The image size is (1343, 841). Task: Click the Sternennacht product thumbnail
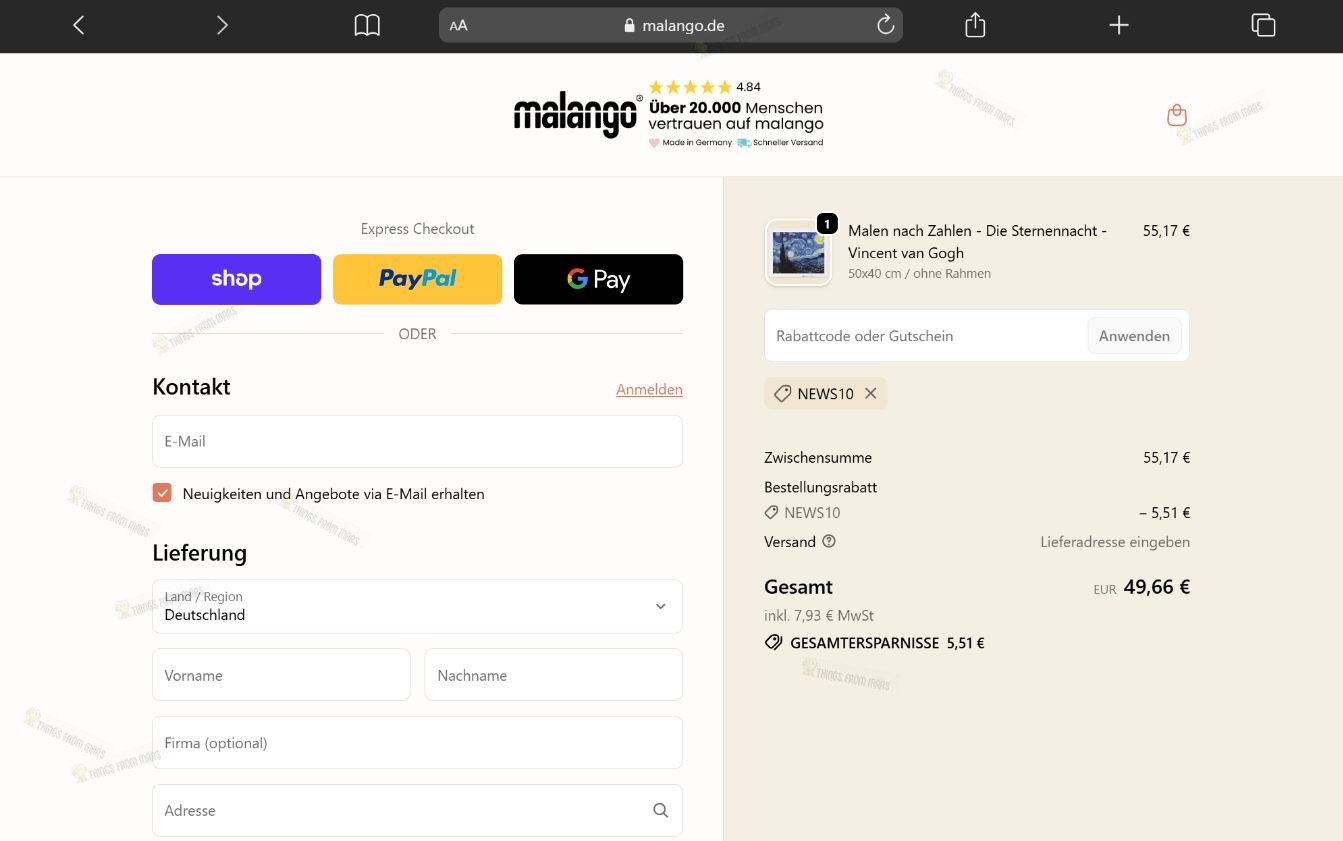pyautogui.click(x=798, y=253)
